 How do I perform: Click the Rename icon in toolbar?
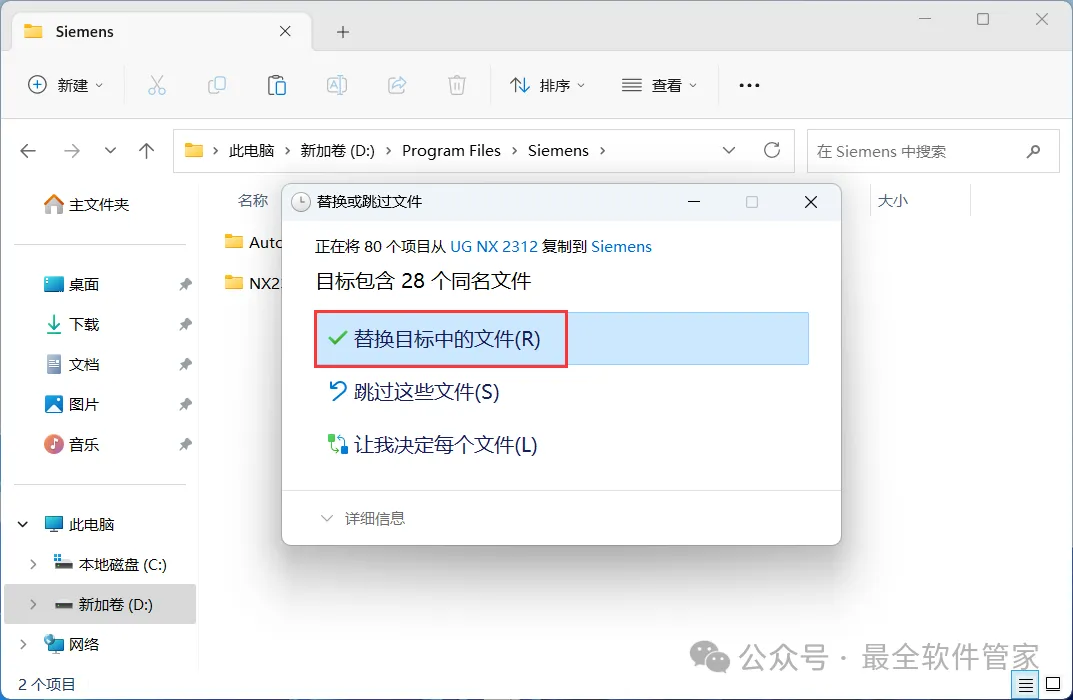coord(337,86)
